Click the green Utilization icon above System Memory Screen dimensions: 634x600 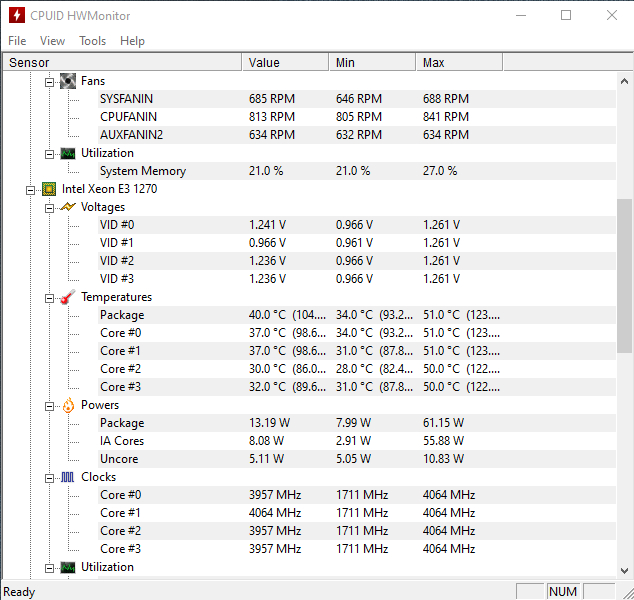coord(68,153)
